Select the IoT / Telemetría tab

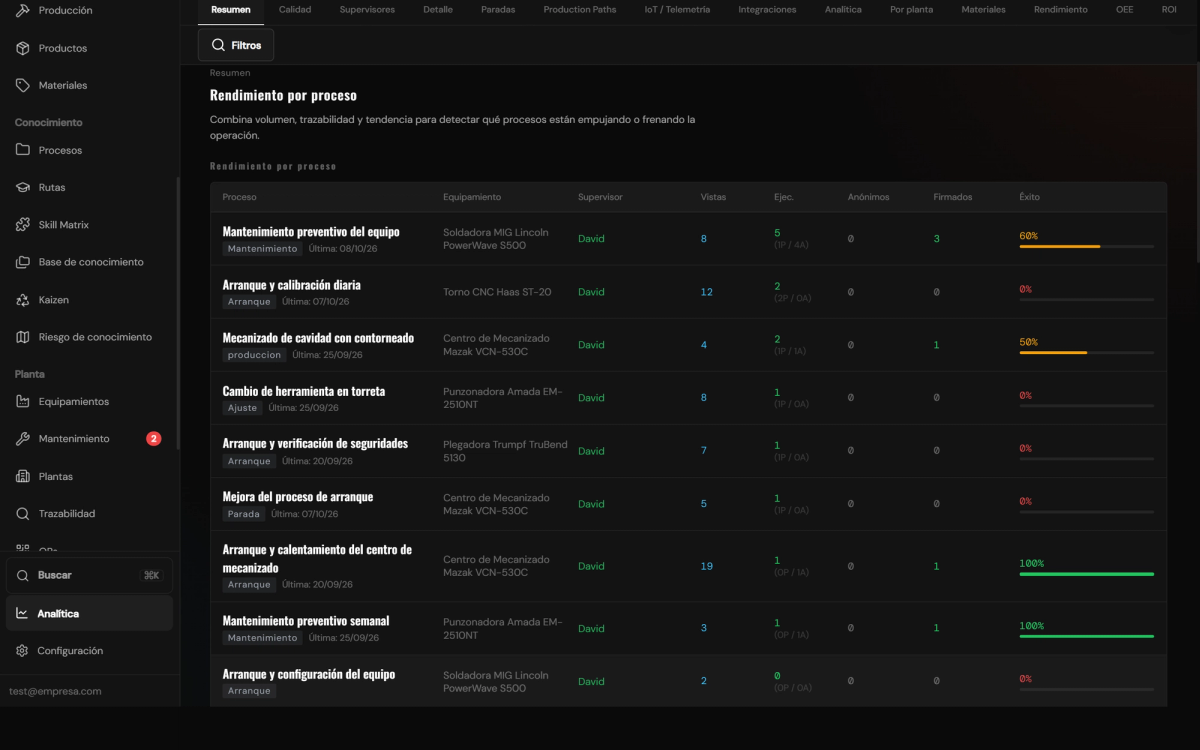click(x=678, y=10)
